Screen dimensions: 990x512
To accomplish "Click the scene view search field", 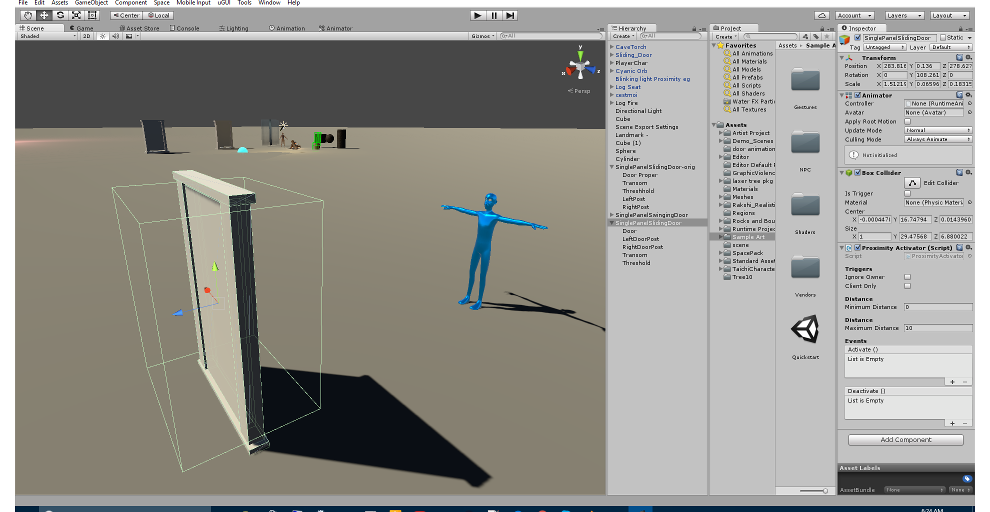I will pos(551,36).
